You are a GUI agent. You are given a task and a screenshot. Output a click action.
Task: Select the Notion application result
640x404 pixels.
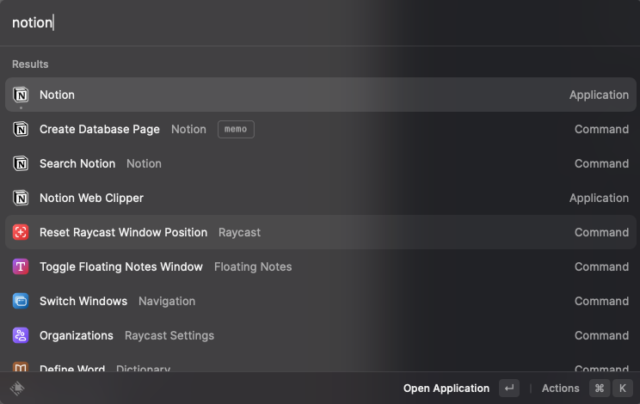coord(320,95)
